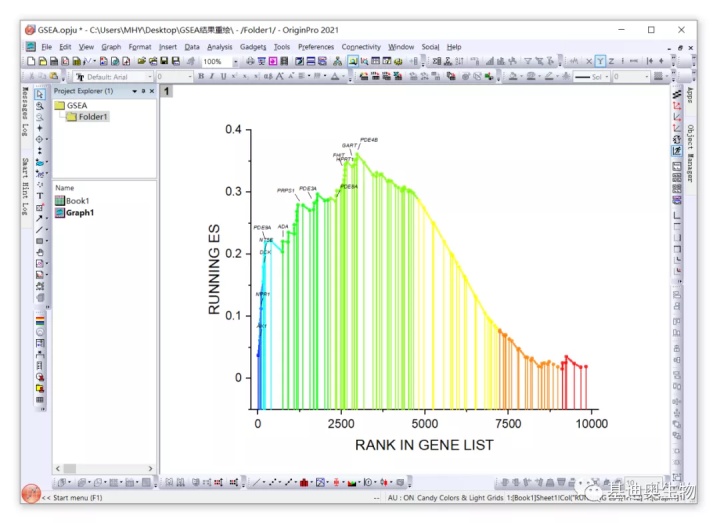
Task: Save the project with the floppy disk icon
Action: pos(164,61)
